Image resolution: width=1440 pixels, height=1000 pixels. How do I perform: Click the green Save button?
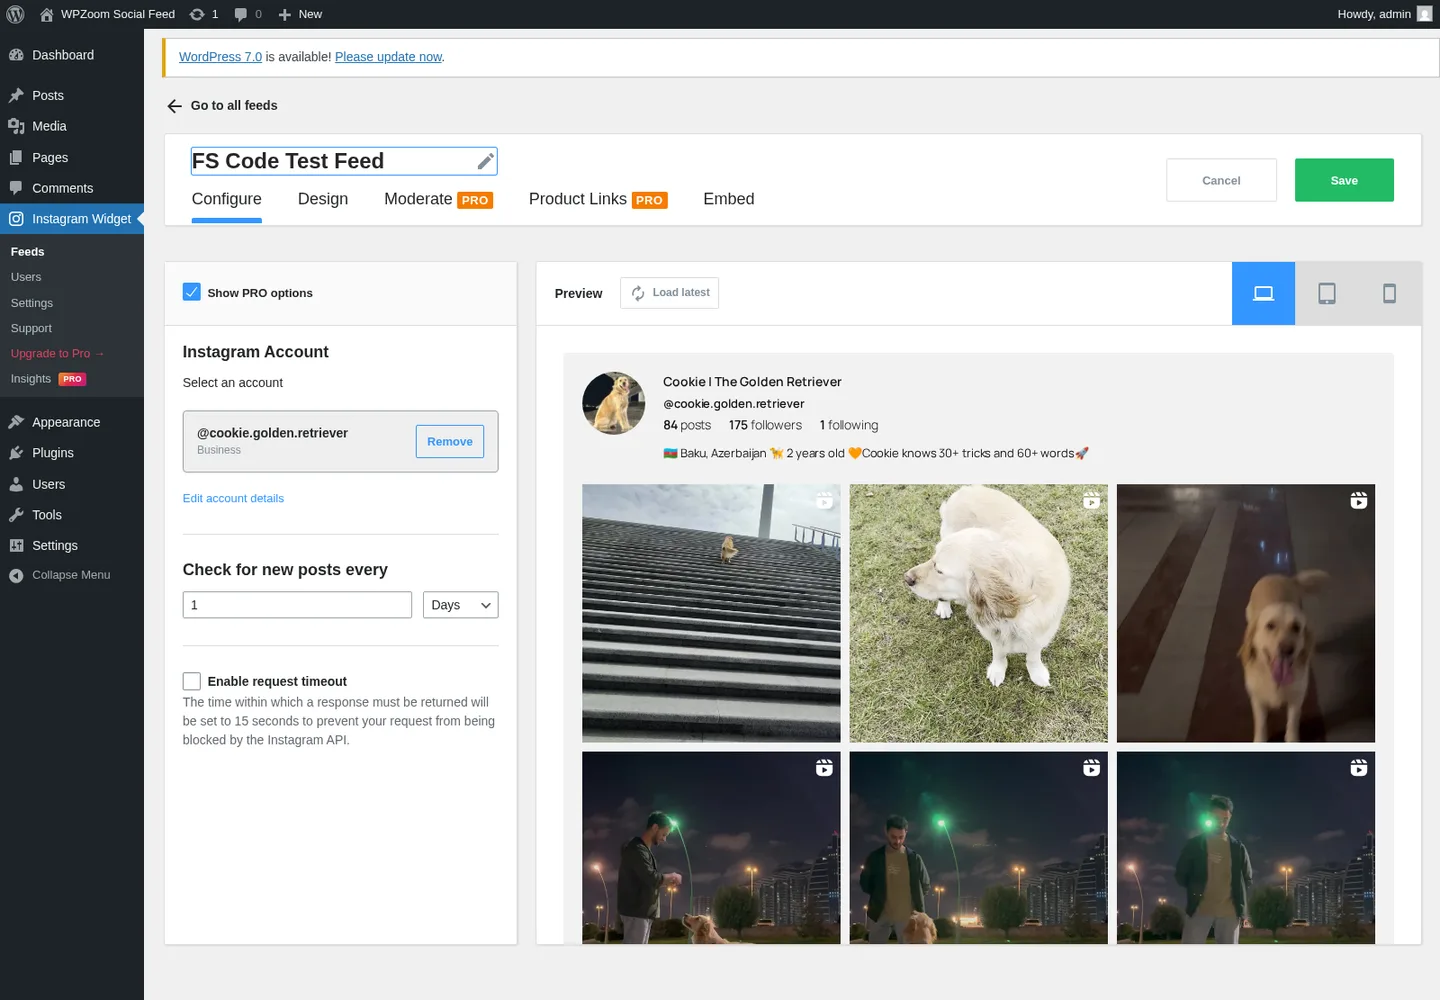point(1344,180)
